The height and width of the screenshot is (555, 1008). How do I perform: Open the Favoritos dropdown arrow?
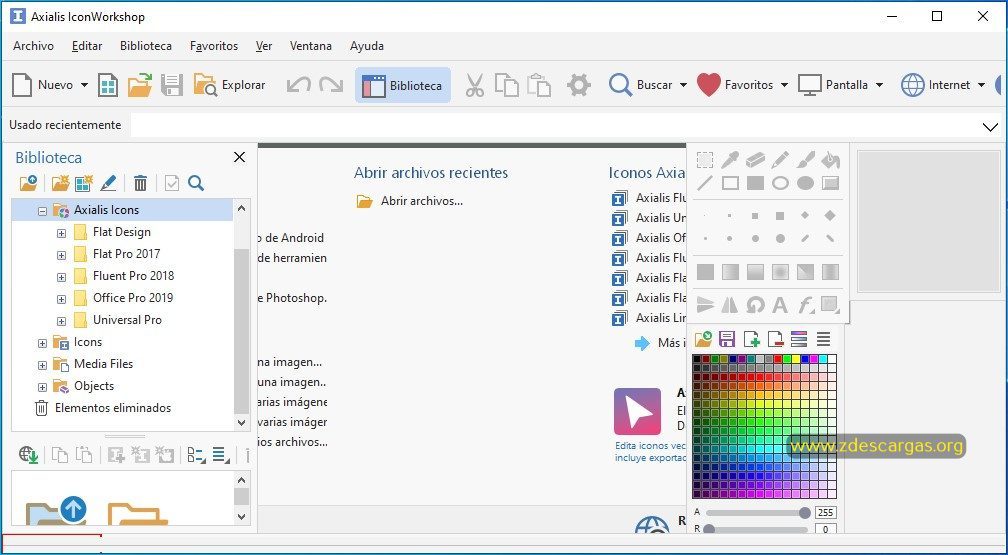[x=784, y=85]
